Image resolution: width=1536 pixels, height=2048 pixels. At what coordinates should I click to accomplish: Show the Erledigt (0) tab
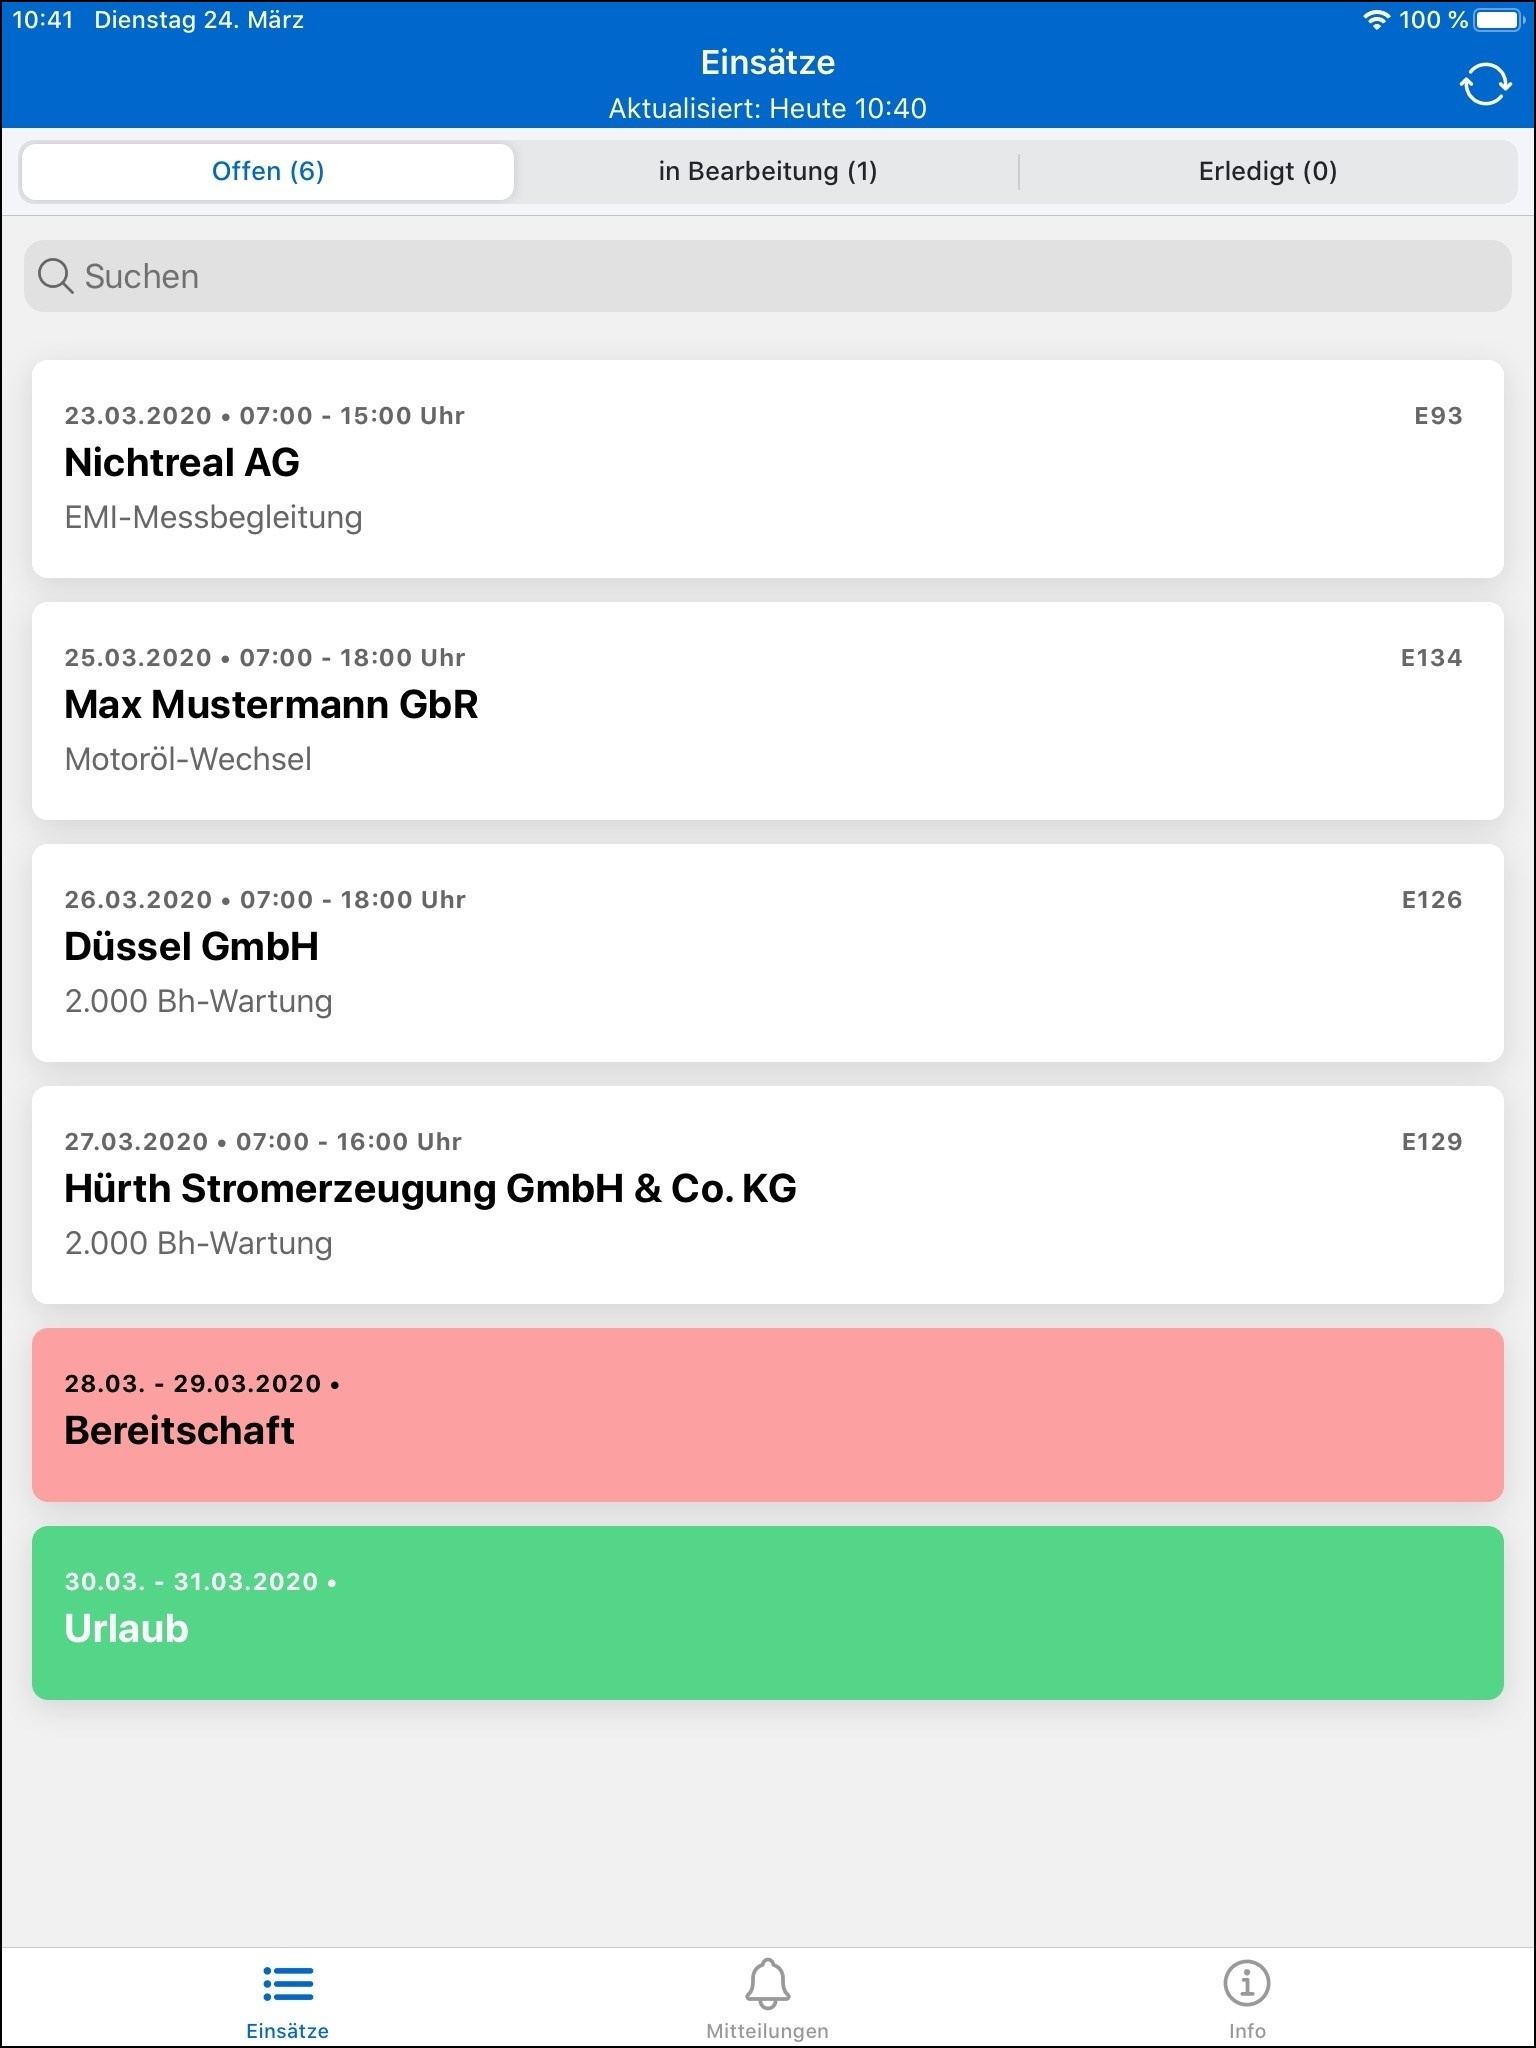(x=1267, y=172)
